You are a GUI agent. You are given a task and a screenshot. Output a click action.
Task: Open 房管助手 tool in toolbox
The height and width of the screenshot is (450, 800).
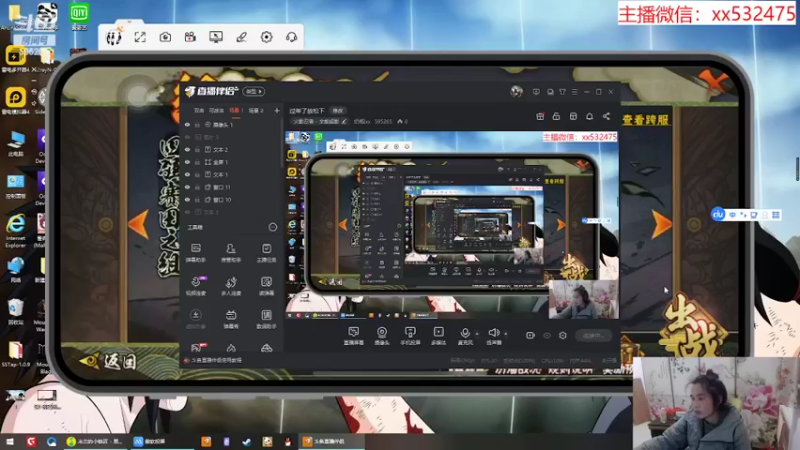click(231, 253)
